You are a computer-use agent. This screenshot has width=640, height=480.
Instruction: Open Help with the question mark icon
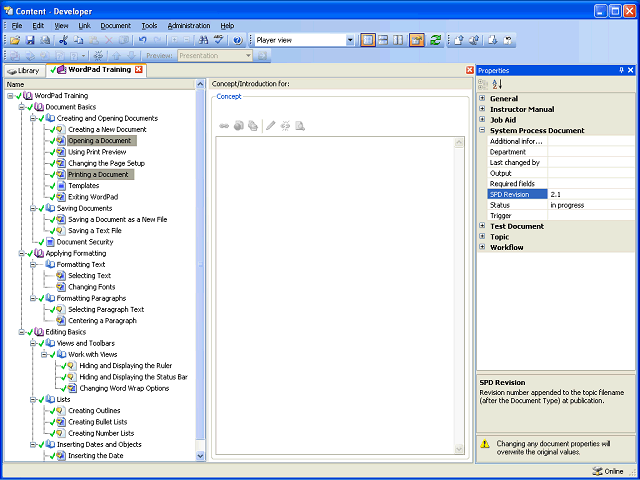click(x=238, y=40)
